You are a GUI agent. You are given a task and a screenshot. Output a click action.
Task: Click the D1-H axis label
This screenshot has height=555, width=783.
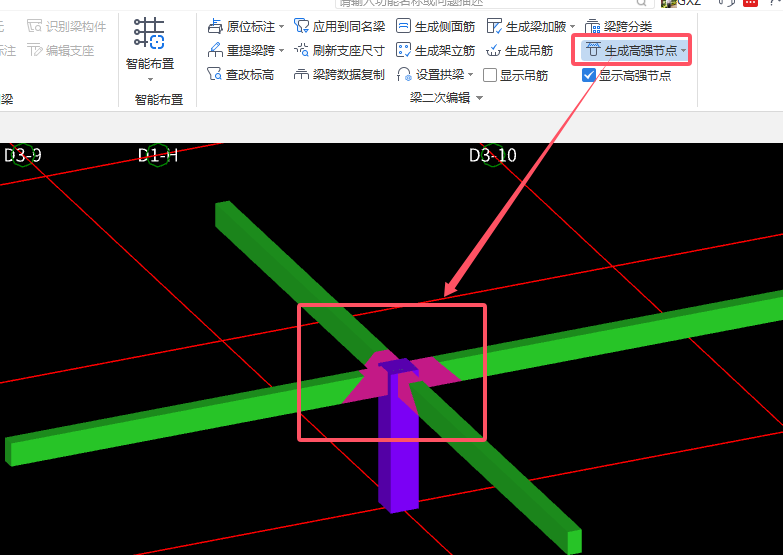click(158, 155)
